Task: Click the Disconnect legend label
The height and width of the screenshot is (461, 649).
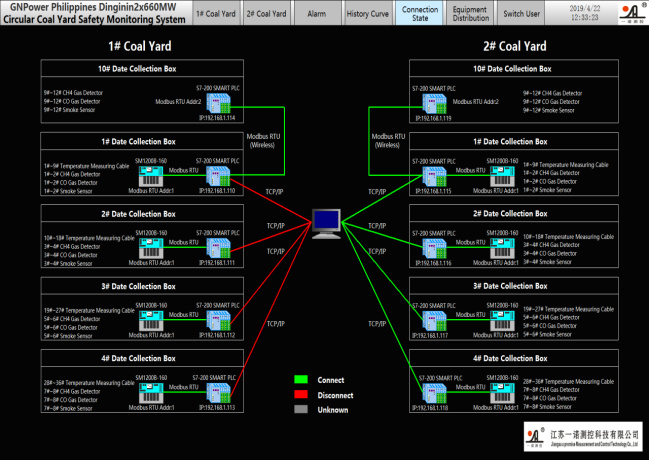Action: point(335,395)
